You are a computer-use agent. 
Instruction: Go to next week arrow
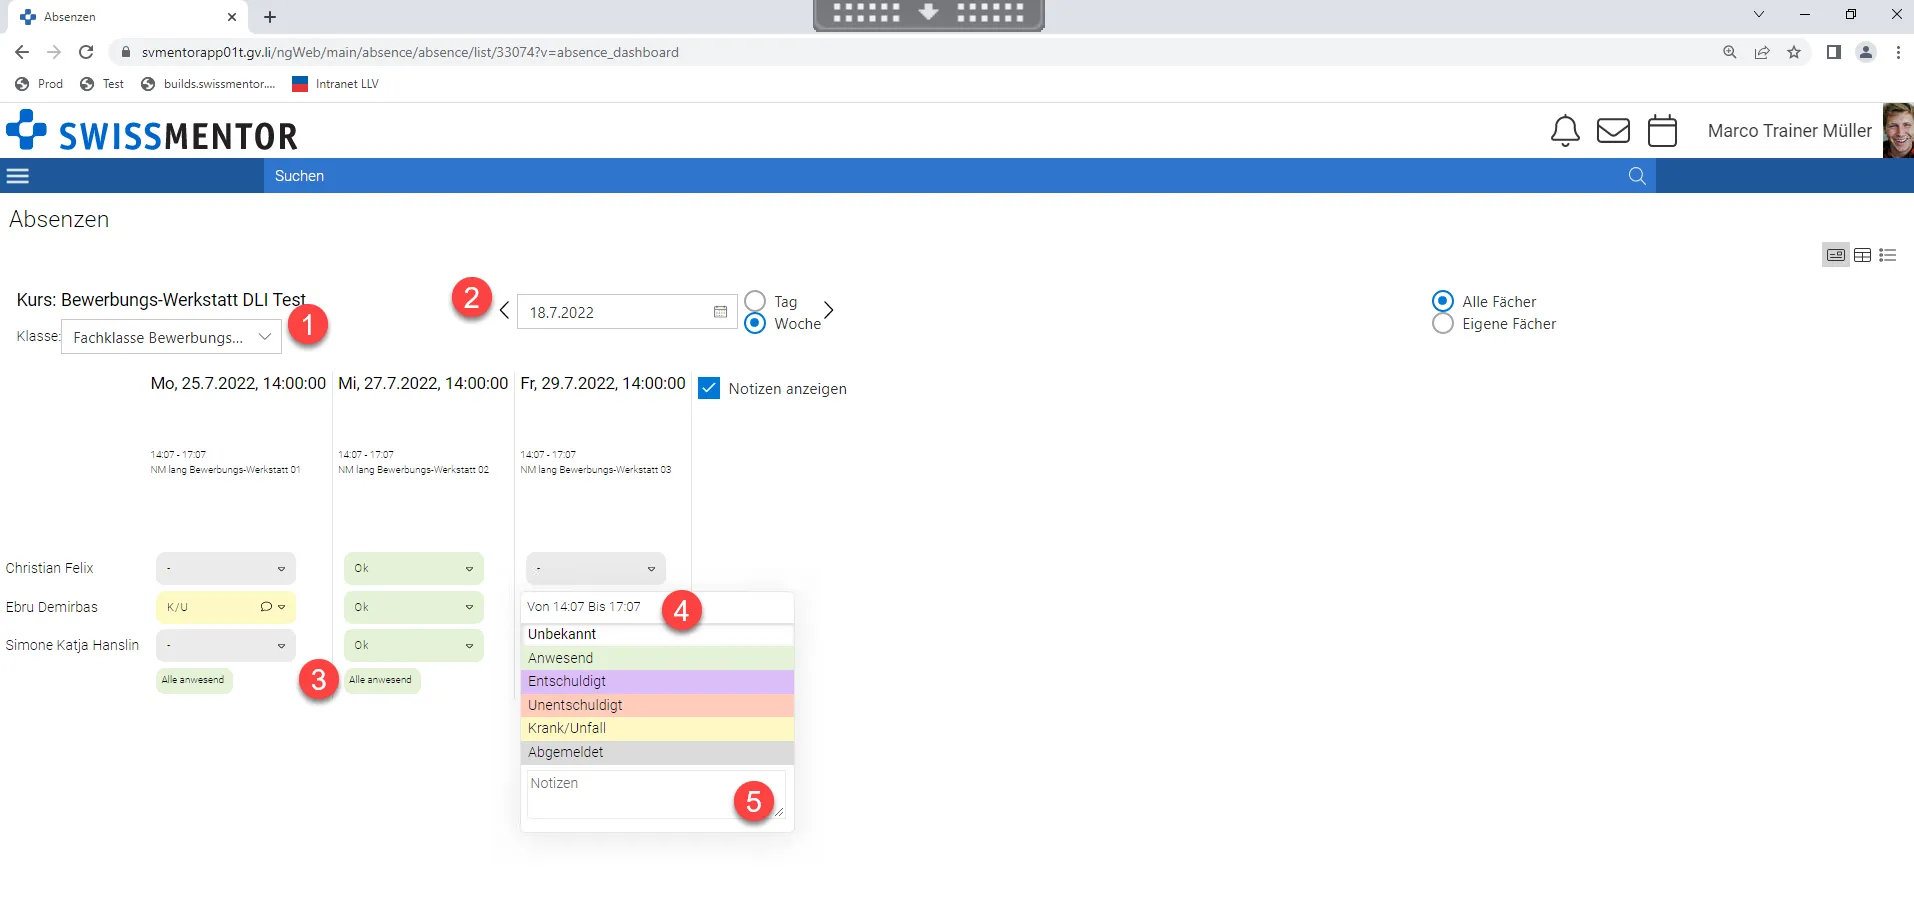point(828,310)
